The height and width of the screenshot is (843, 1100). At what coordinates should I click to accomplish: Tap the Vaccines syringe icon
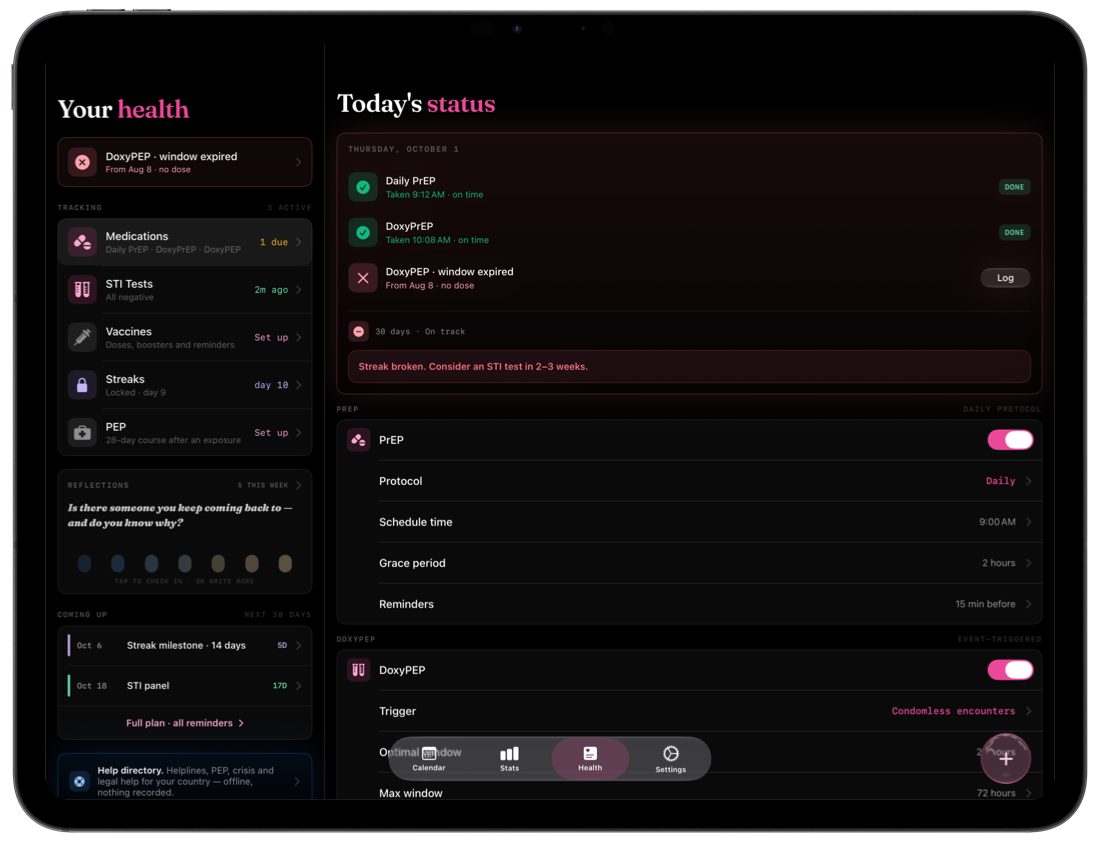[x=82, y=337]
